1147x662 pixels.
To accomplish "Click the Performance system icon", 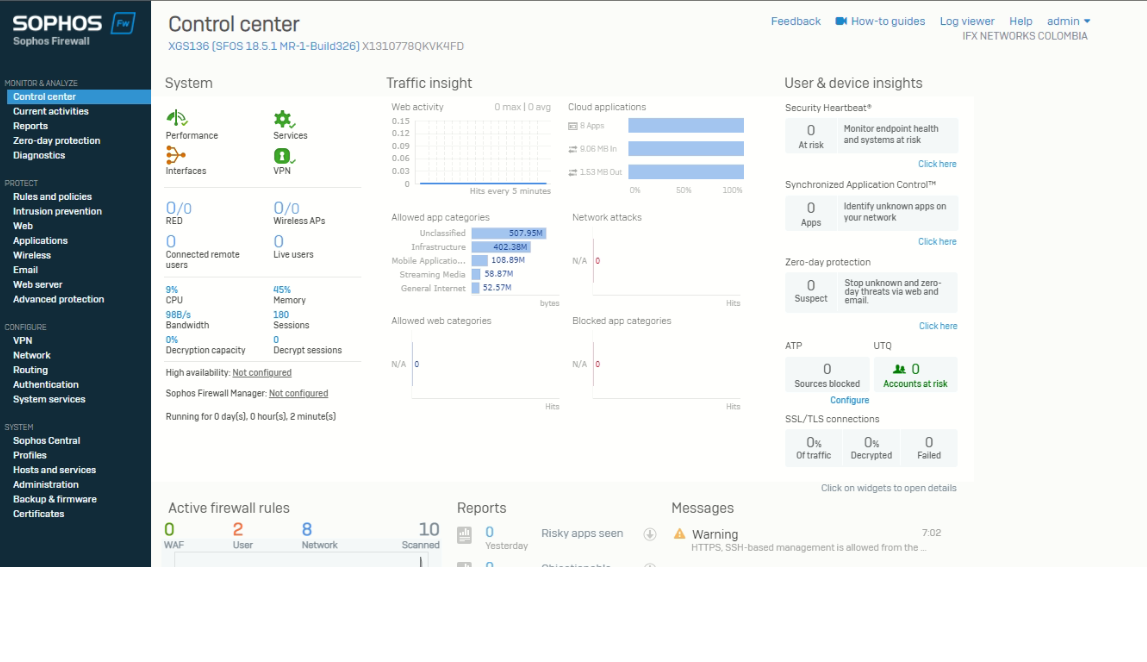I will 177,118.
